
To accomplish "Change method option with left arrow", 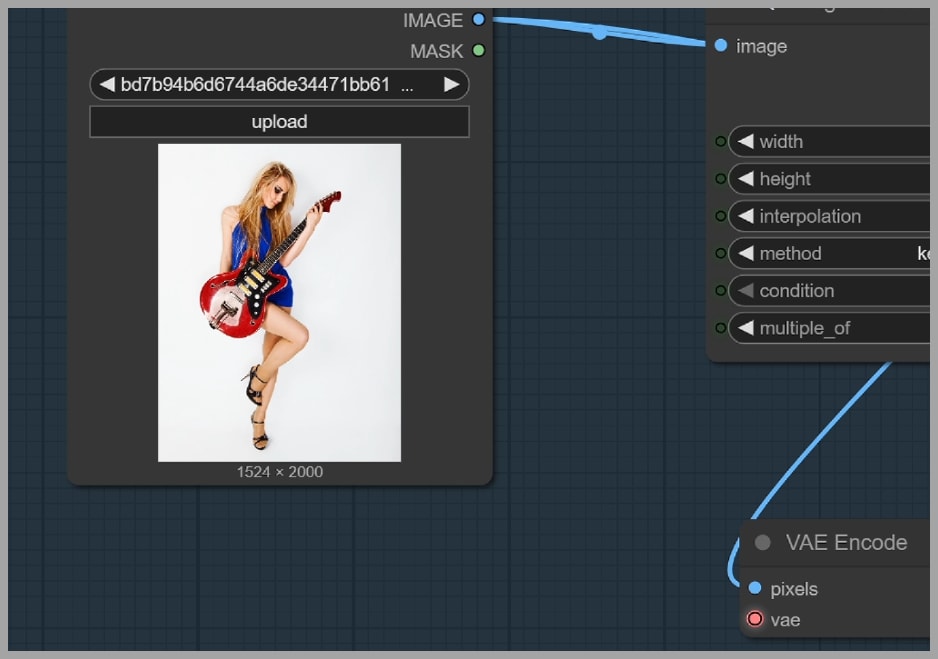I will point(745,254).
